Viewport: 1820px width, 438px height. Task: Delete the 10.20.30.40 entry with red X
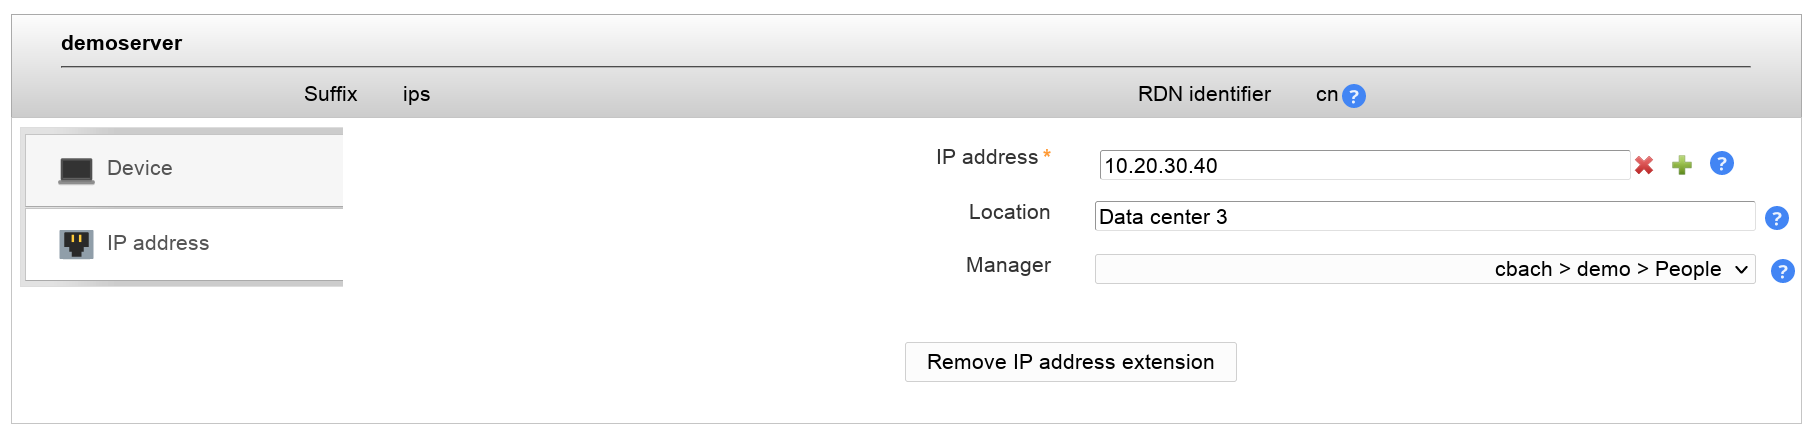coord(1644,165)
